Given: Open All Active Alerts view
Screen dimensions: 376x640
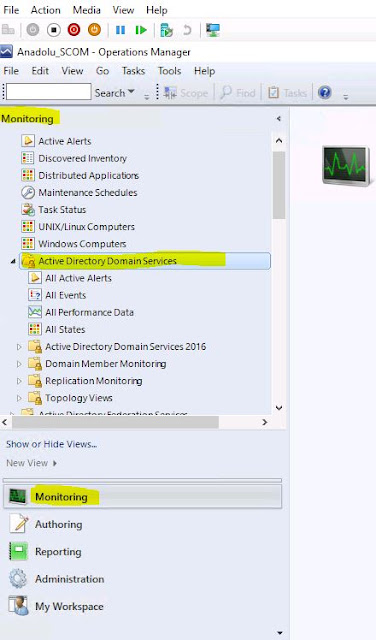Looking at the screenshot, I should tap(78, 278).
